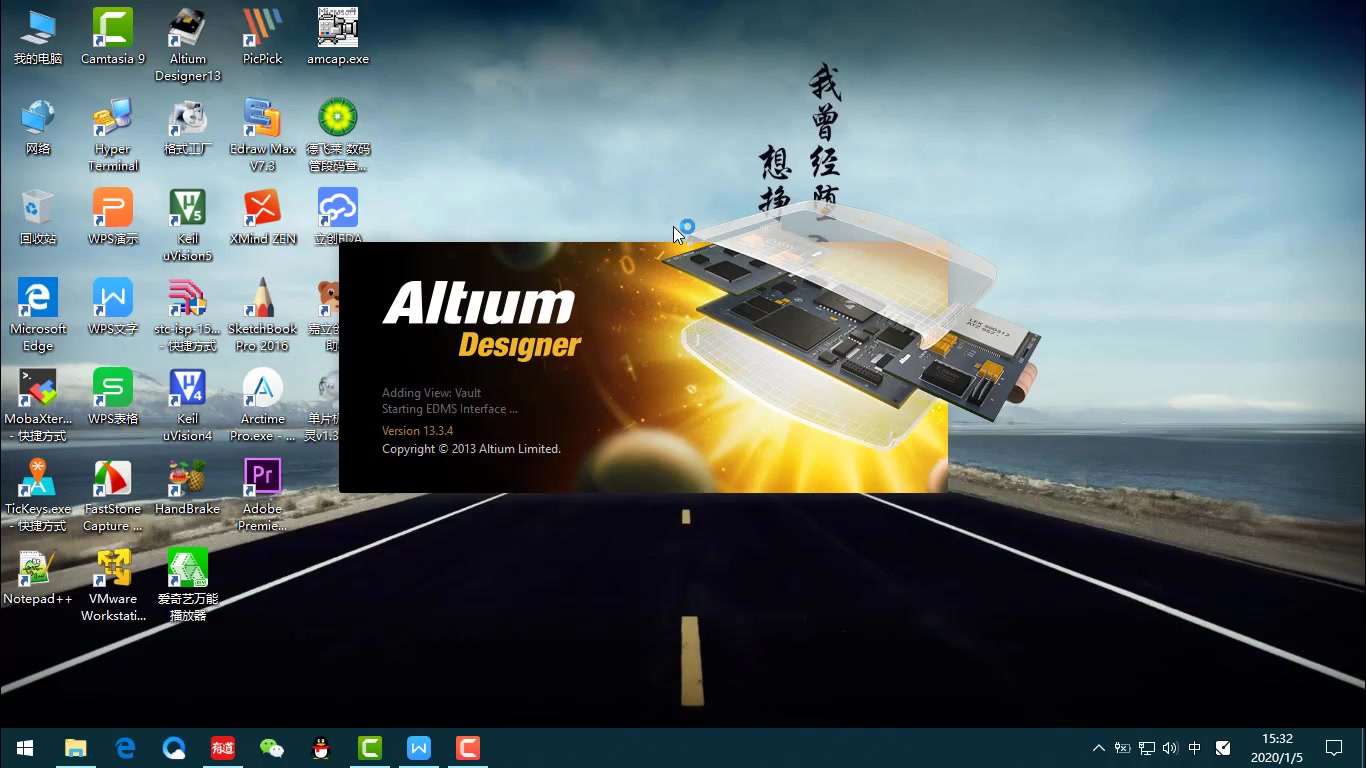Launch WPS文字 desktop shortcut
The height and width of the screenshot is (768, 1366).
(113, 307)
